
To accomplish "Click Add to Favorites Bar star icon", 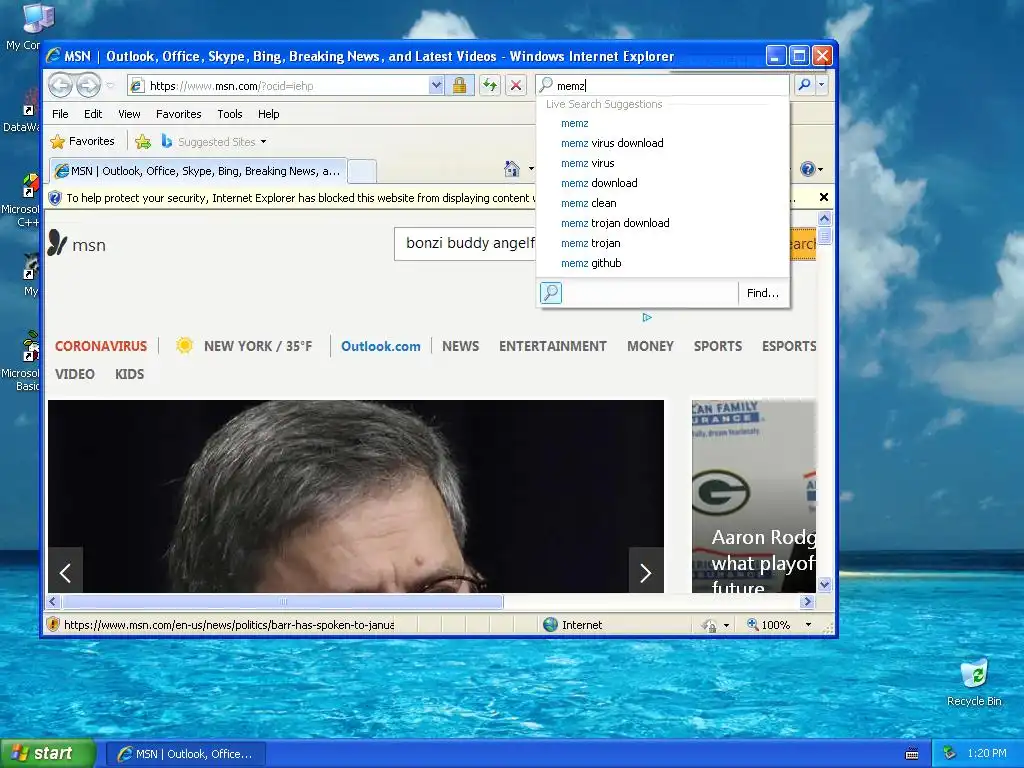I will [x=143, y=141].
